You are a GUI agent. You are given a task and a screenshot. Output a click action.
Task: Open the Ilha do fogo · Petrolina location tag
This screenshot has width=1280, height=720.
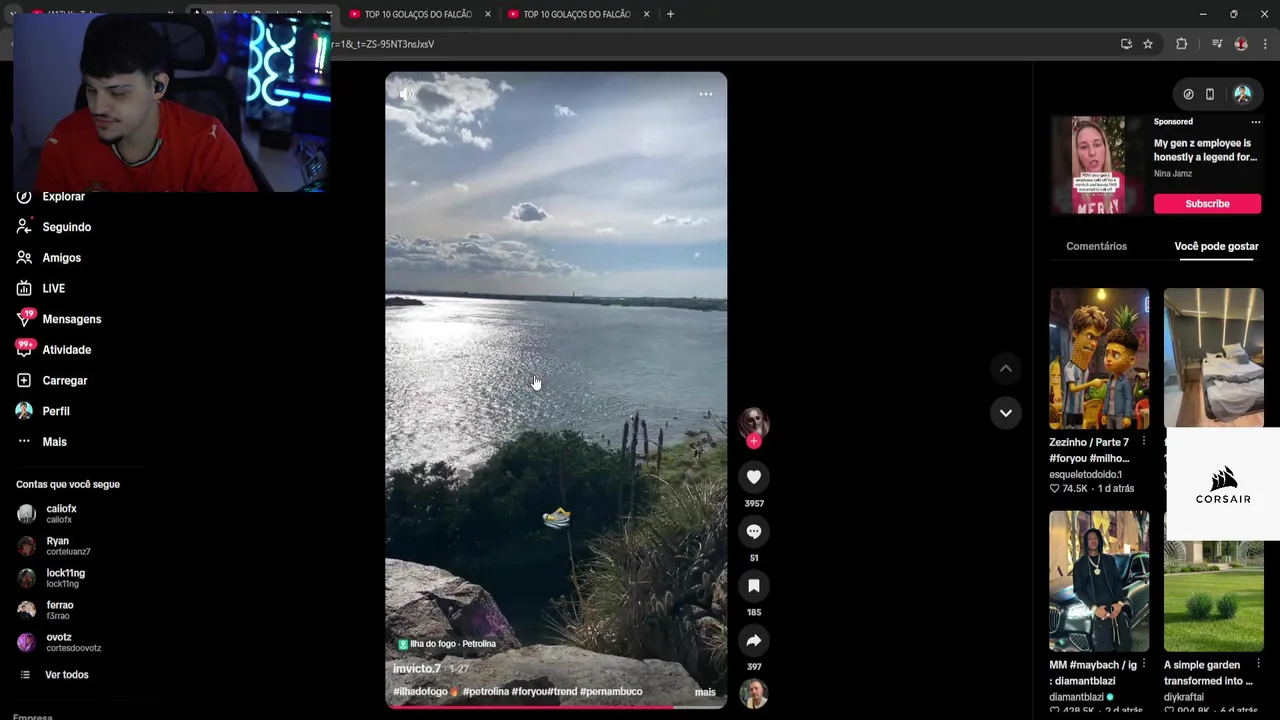[447, 644]
